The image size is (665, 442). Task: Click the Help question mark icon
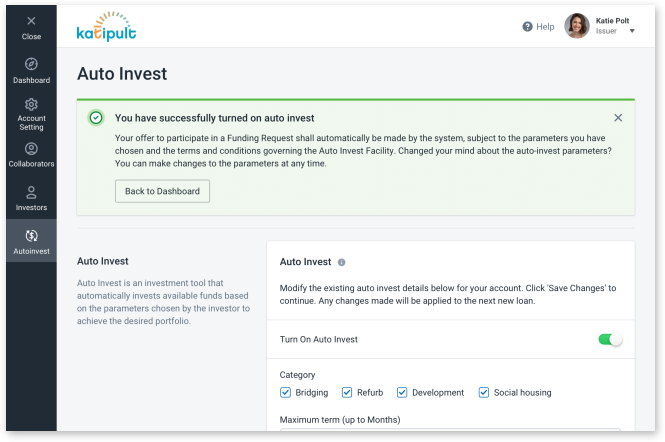click(x=527, y=27)
